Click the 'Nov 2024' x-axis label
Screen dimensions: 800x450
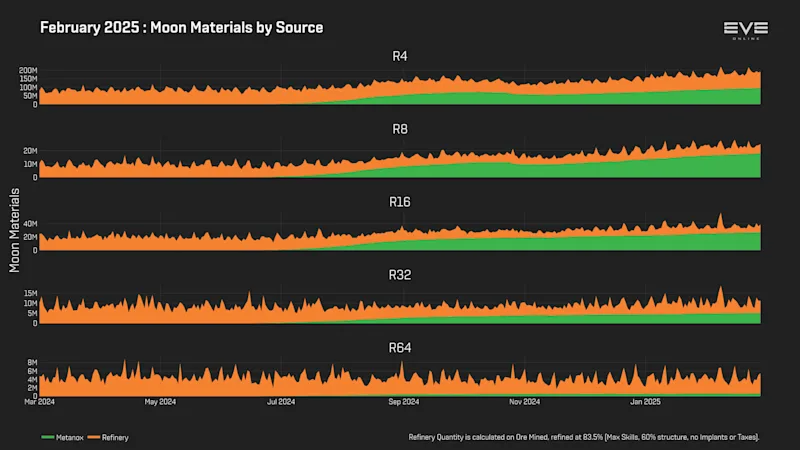point(524,402)
